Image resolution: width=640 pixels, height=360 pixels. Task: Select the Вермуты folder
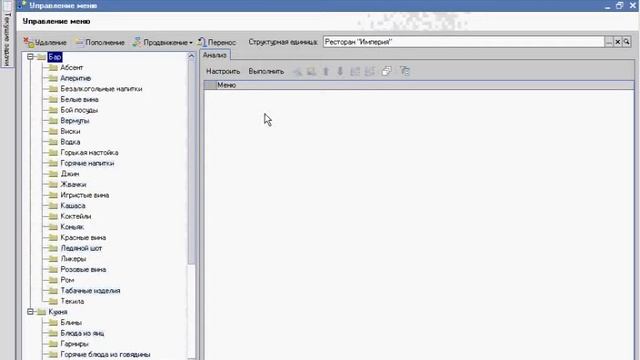tap(75, 121)
